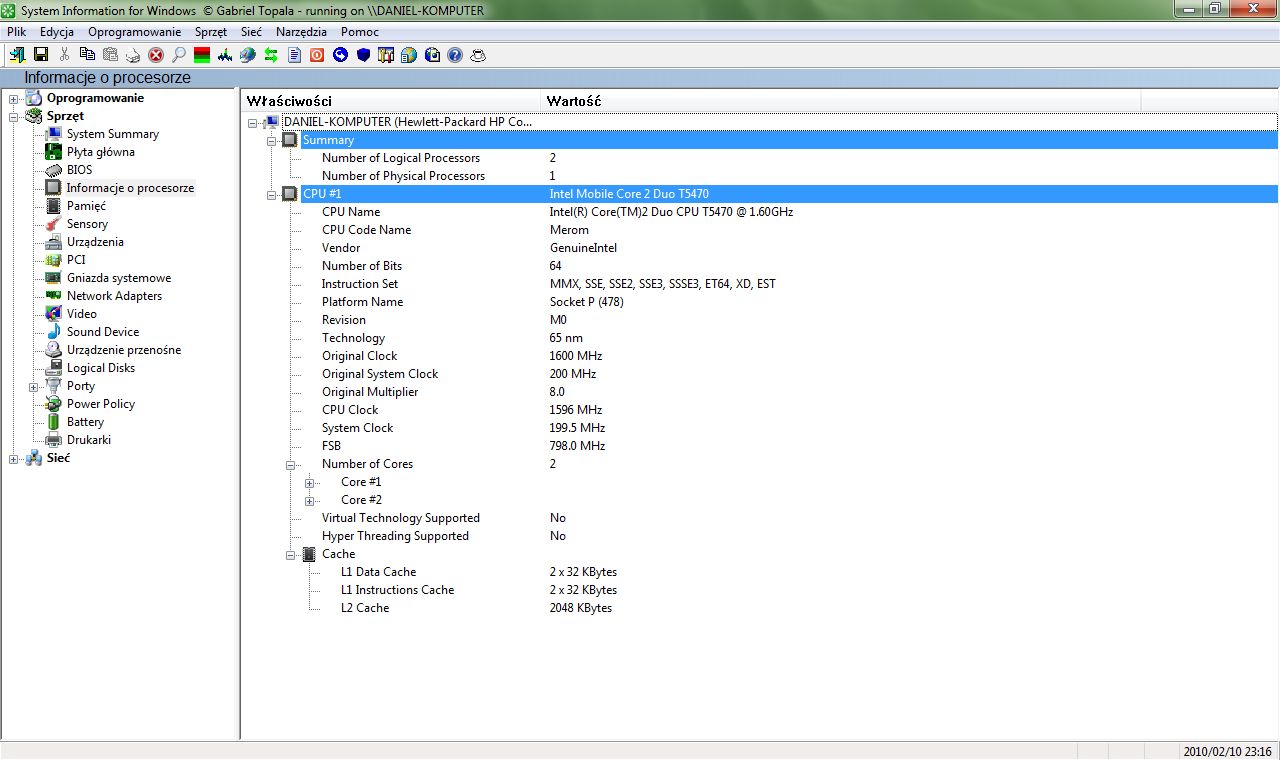Expand the Core #1 node
This screenshot has width=1280, height=760.
(310, 483)
